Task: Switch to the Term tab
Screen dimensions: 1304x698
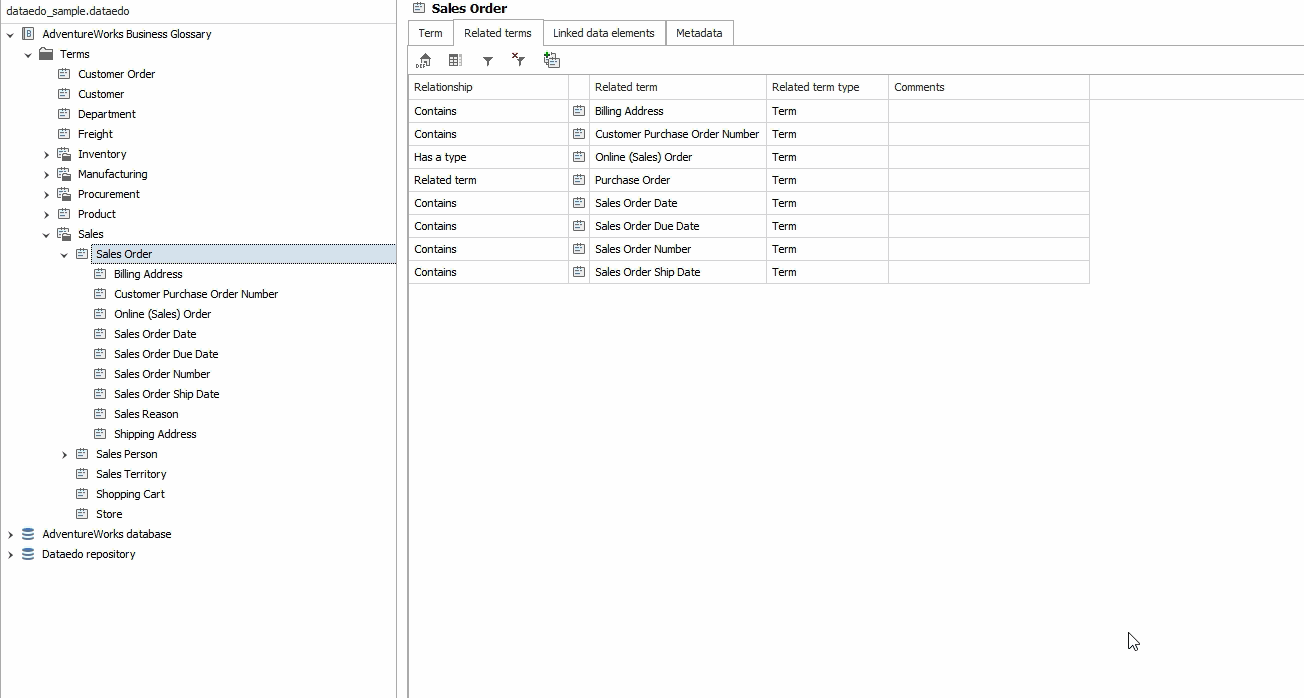Action: point(430,33)
